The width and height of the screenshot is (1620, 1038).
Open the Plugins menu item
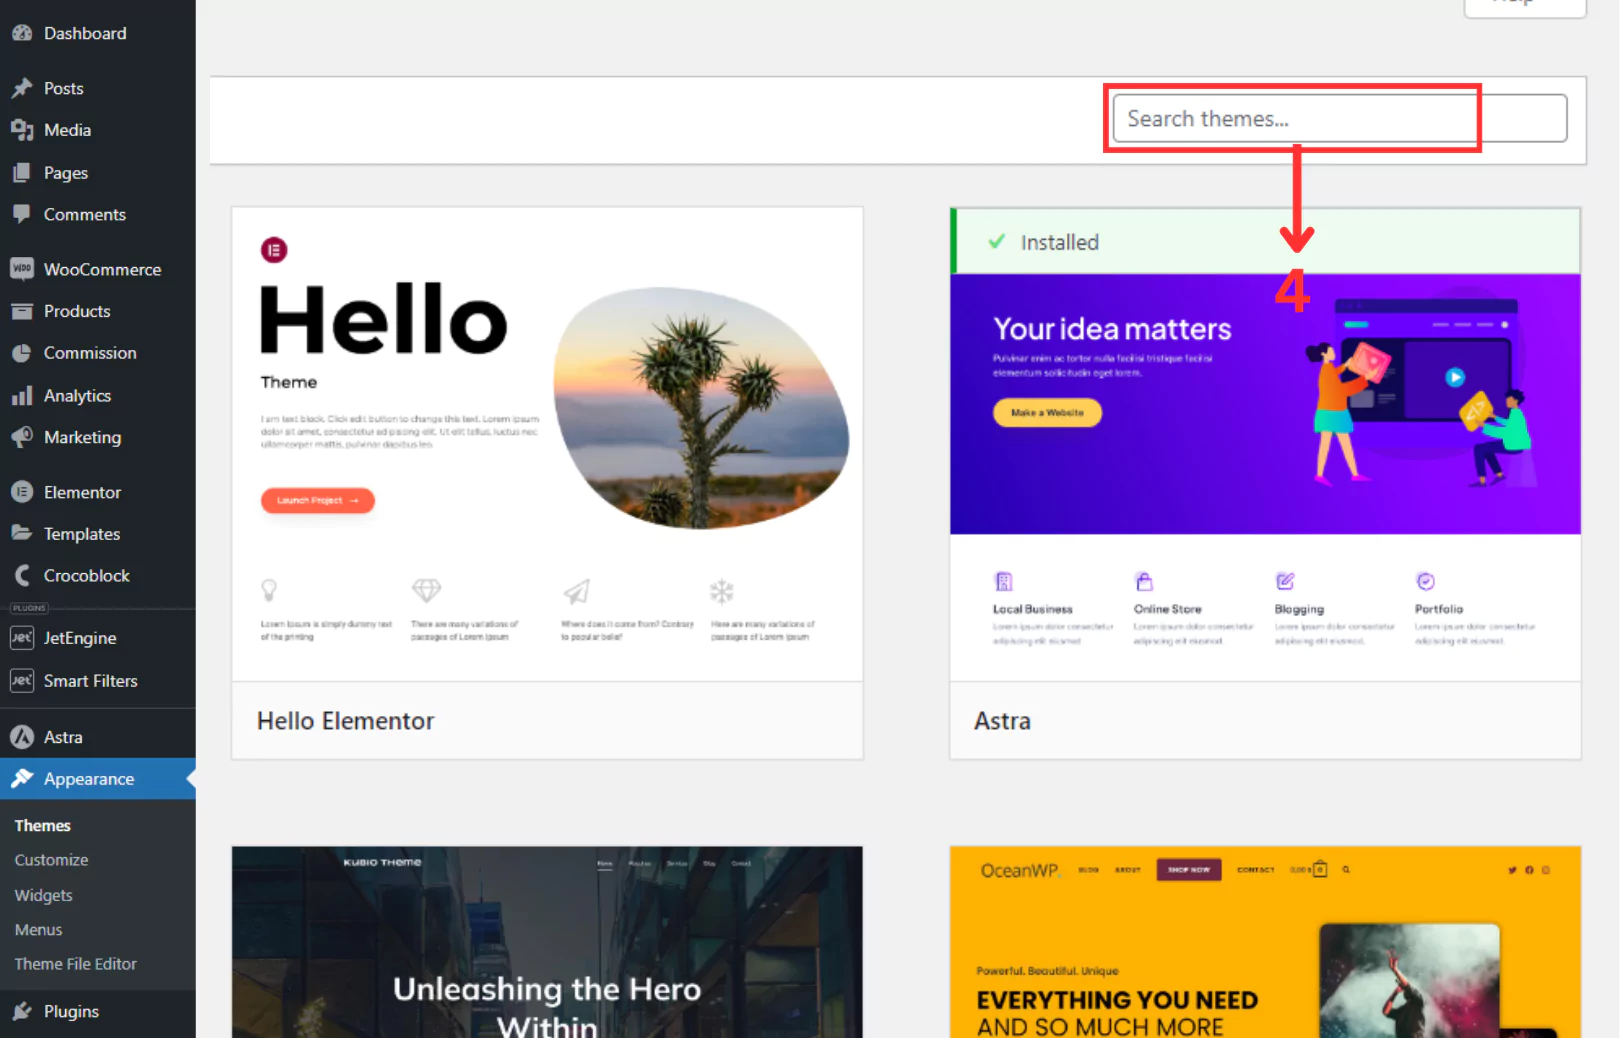(x=98, y=1011)
